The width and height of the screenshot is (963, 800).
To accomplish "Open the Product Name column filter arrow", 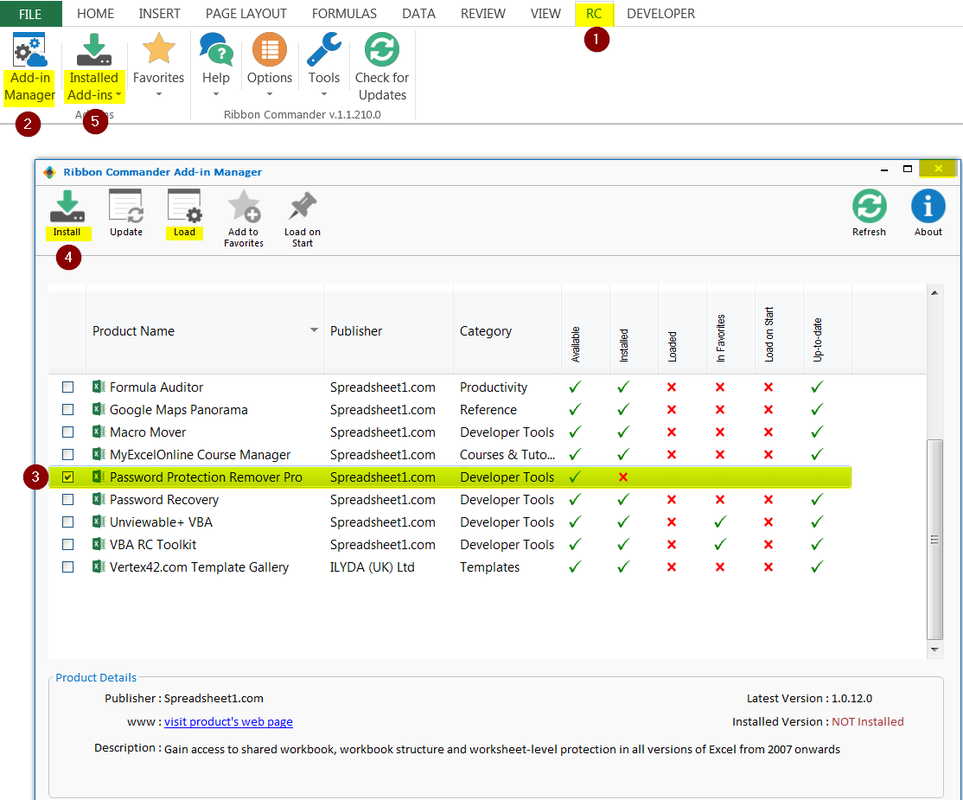I will point(314,330).
